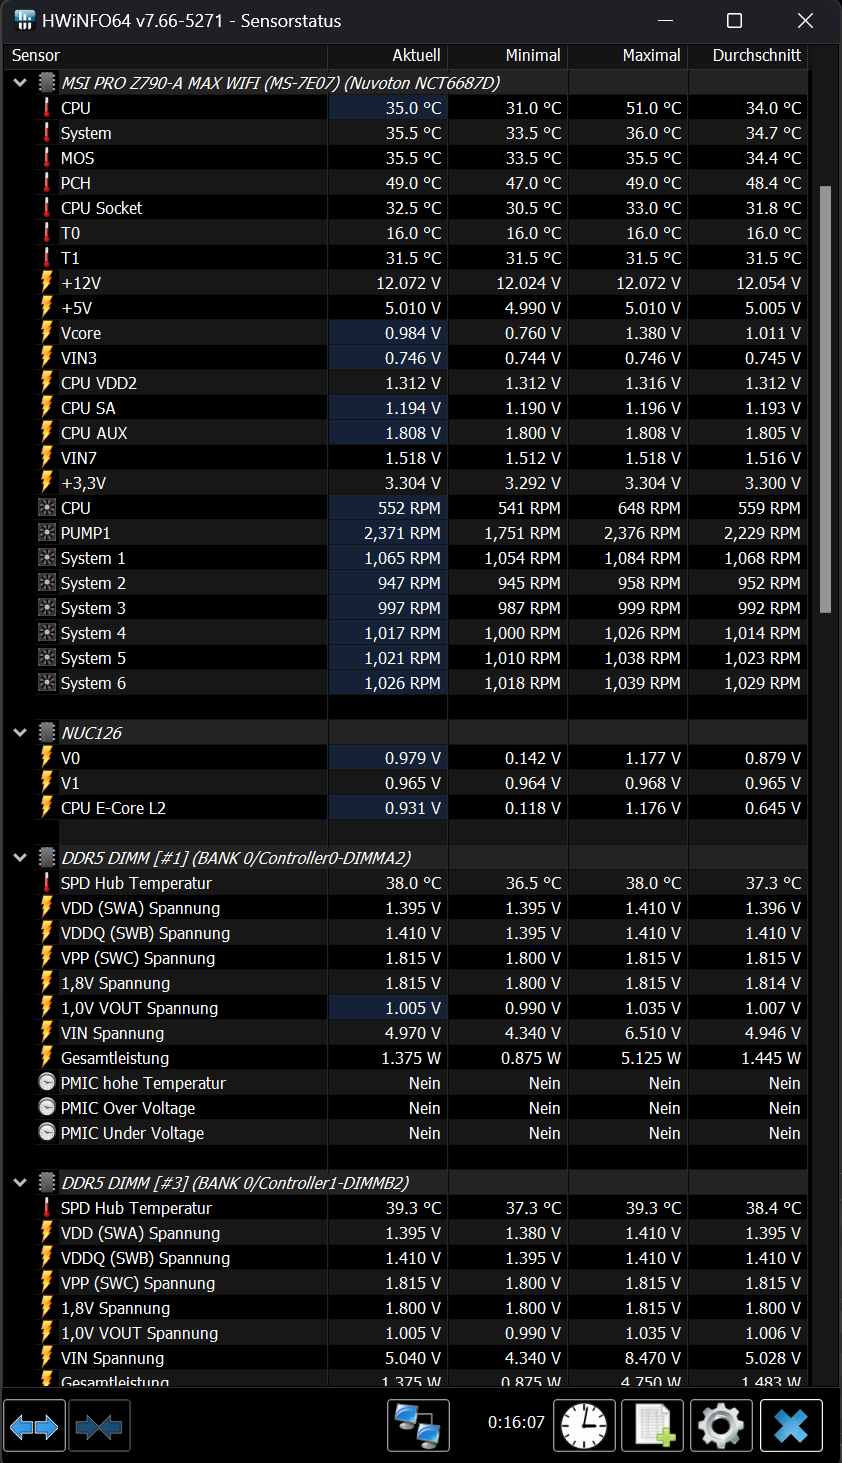
Task: Click the PMIC hohe Temperatur clock icon
Action: click(47, 1083)
